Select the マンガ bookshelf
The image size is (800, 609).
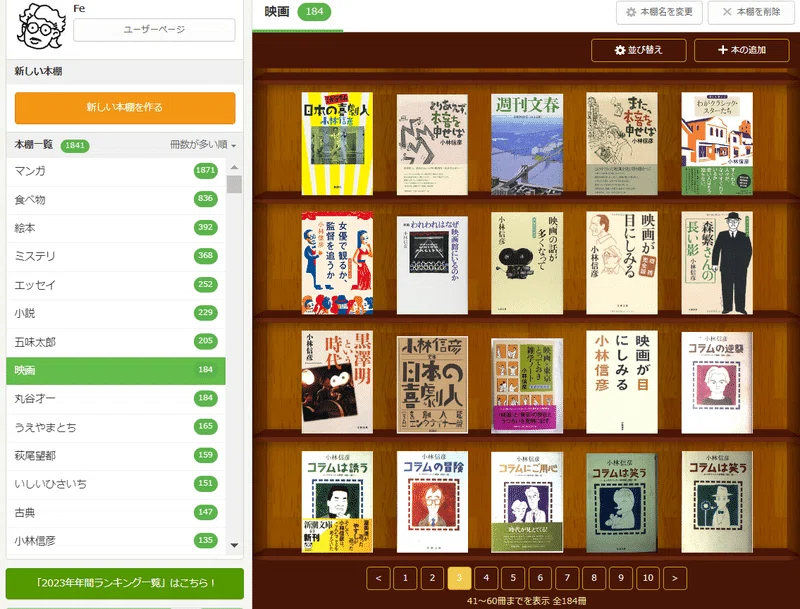116,171
